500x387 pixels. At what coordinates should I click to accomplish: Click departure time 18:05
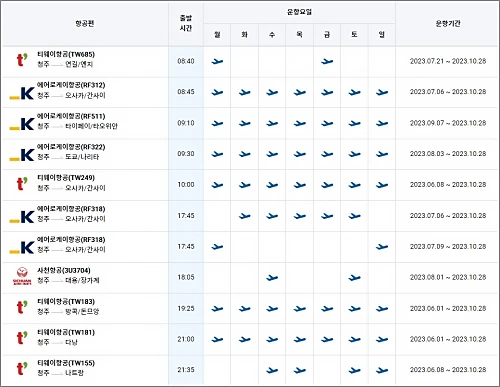pyautogui.click(x=186, y=277)
